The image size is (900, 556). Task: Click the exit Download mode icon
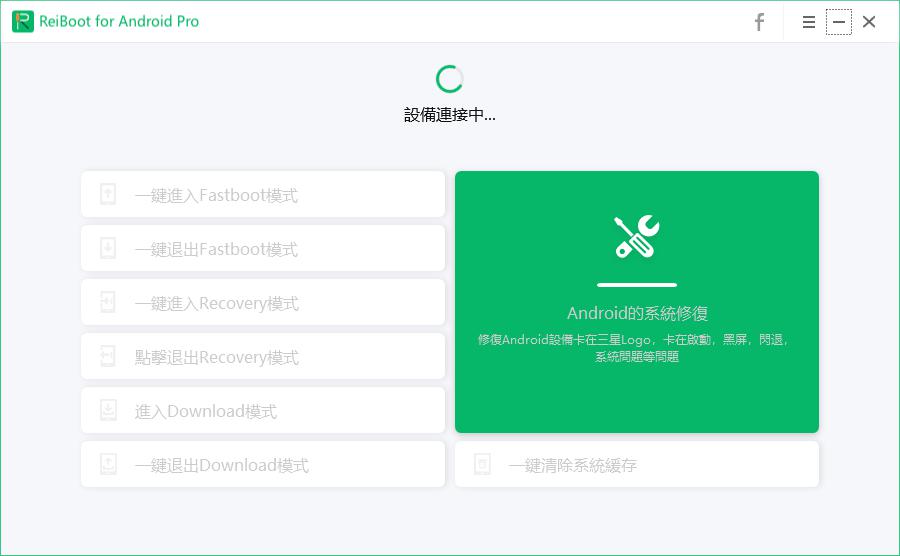click(108, 464)
